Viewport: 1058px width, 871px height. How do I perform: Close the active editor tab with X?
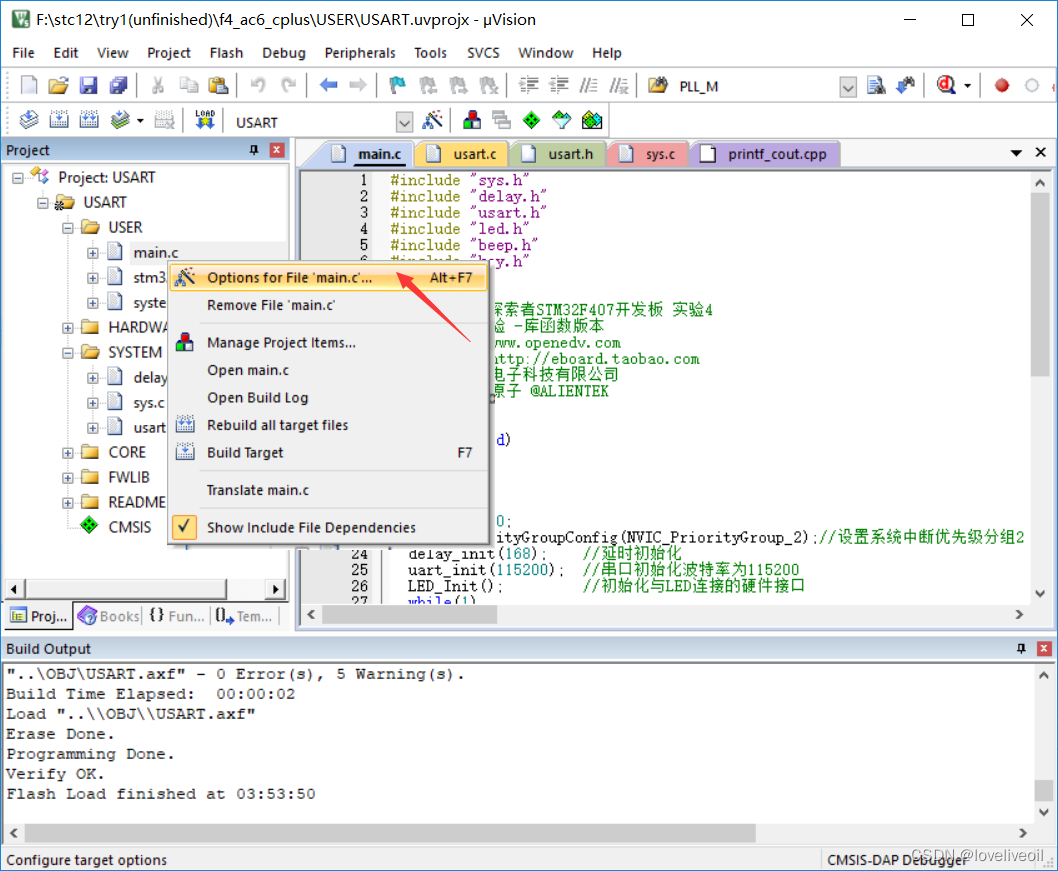click(1040, 152)
